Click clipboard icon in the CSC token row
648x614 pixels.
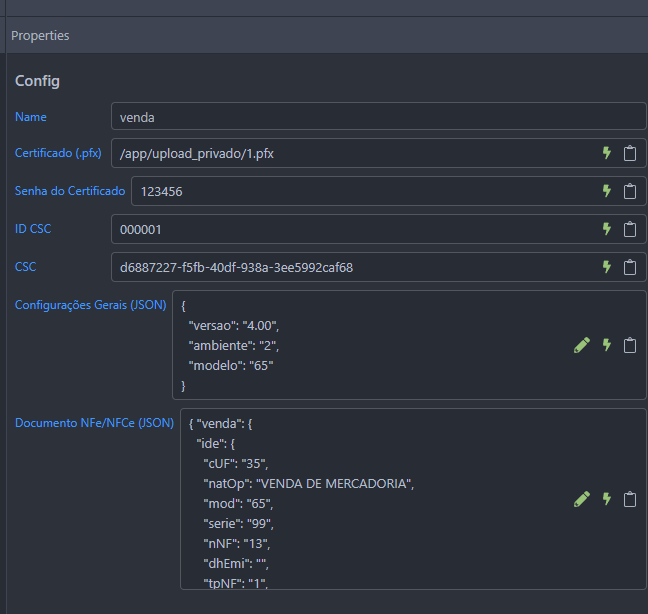pyautogui.click(x=630, y=267)
